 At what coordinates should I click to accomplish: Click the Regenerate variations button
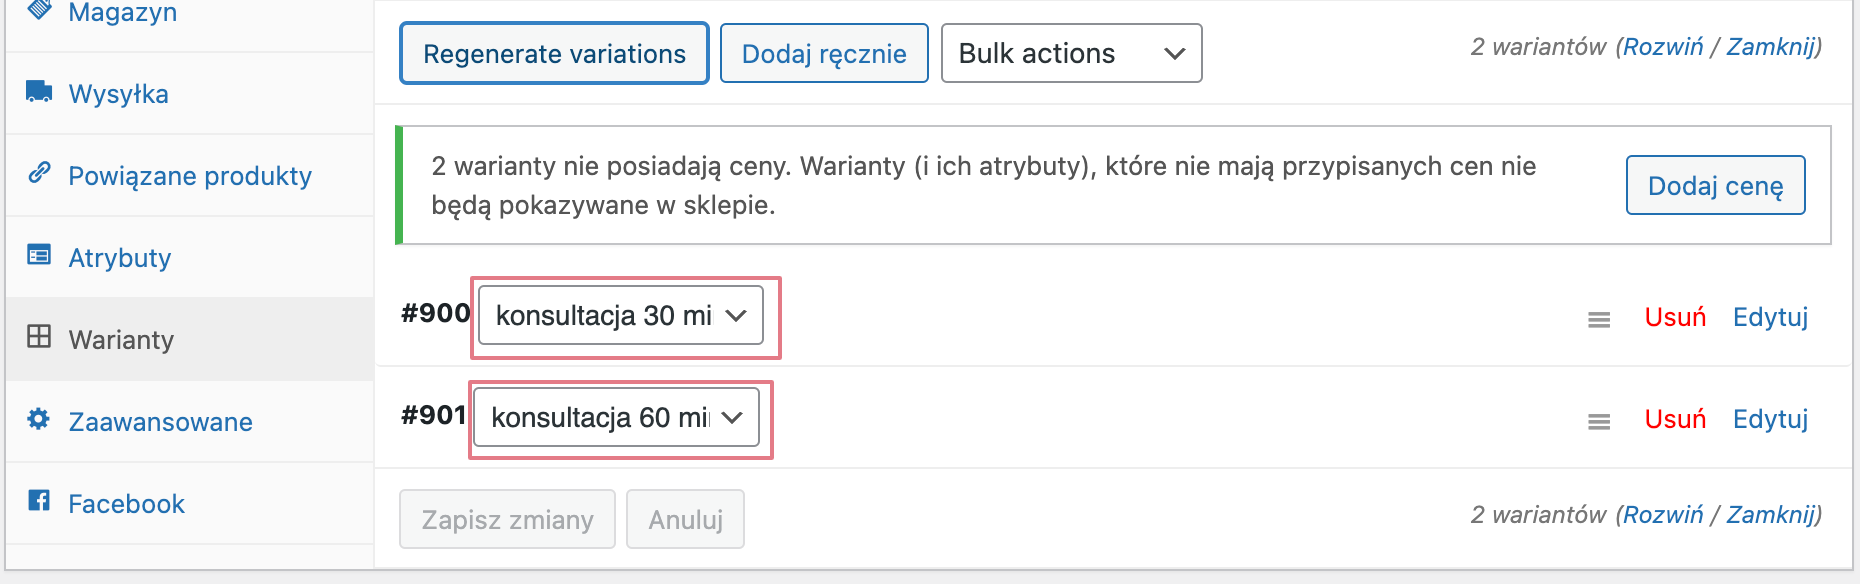click(x=554, y=53)
